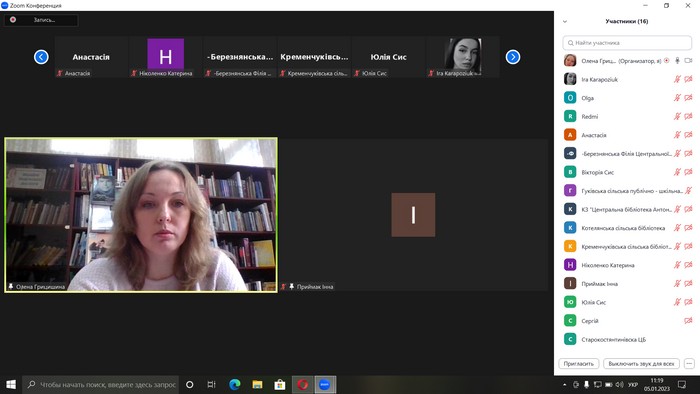Switch keyboard language УКР in tray
Viewport: 700px width, 394px height.
pos(633,385)
